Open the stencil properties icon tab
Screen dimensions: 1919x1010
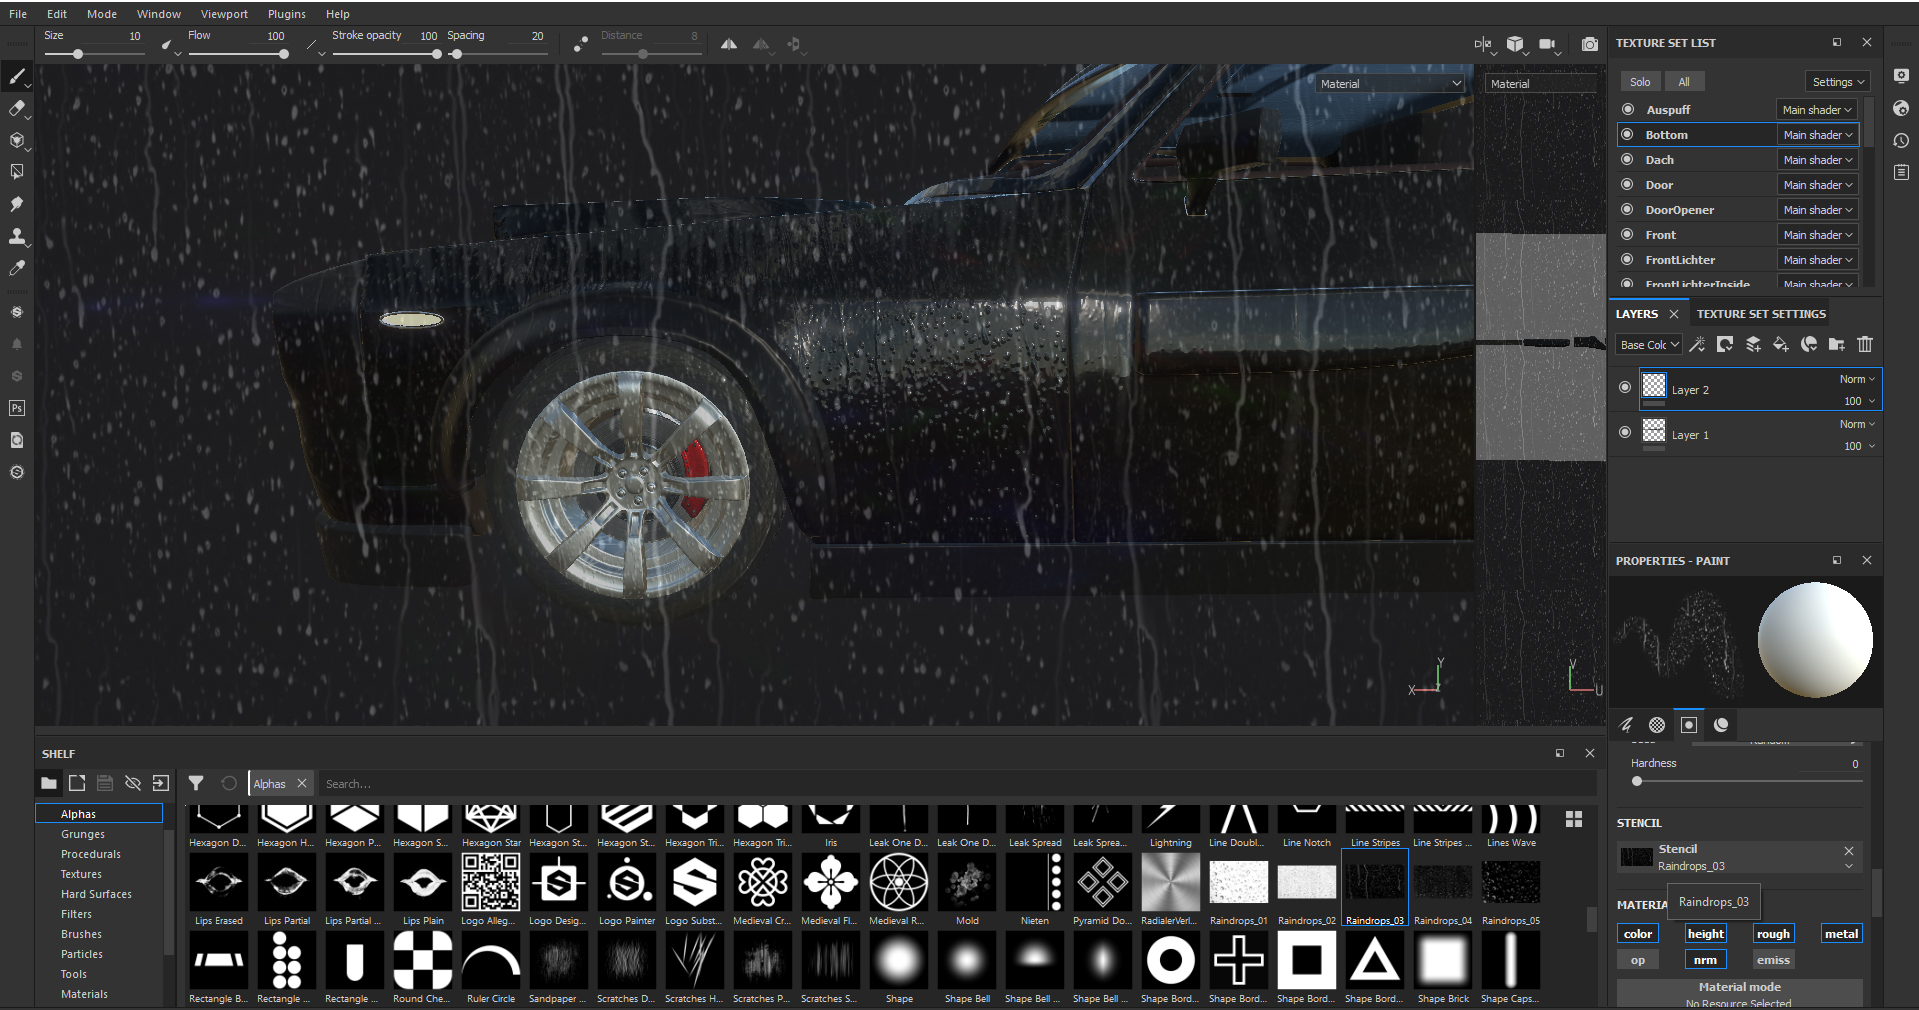coord(1689,725)
